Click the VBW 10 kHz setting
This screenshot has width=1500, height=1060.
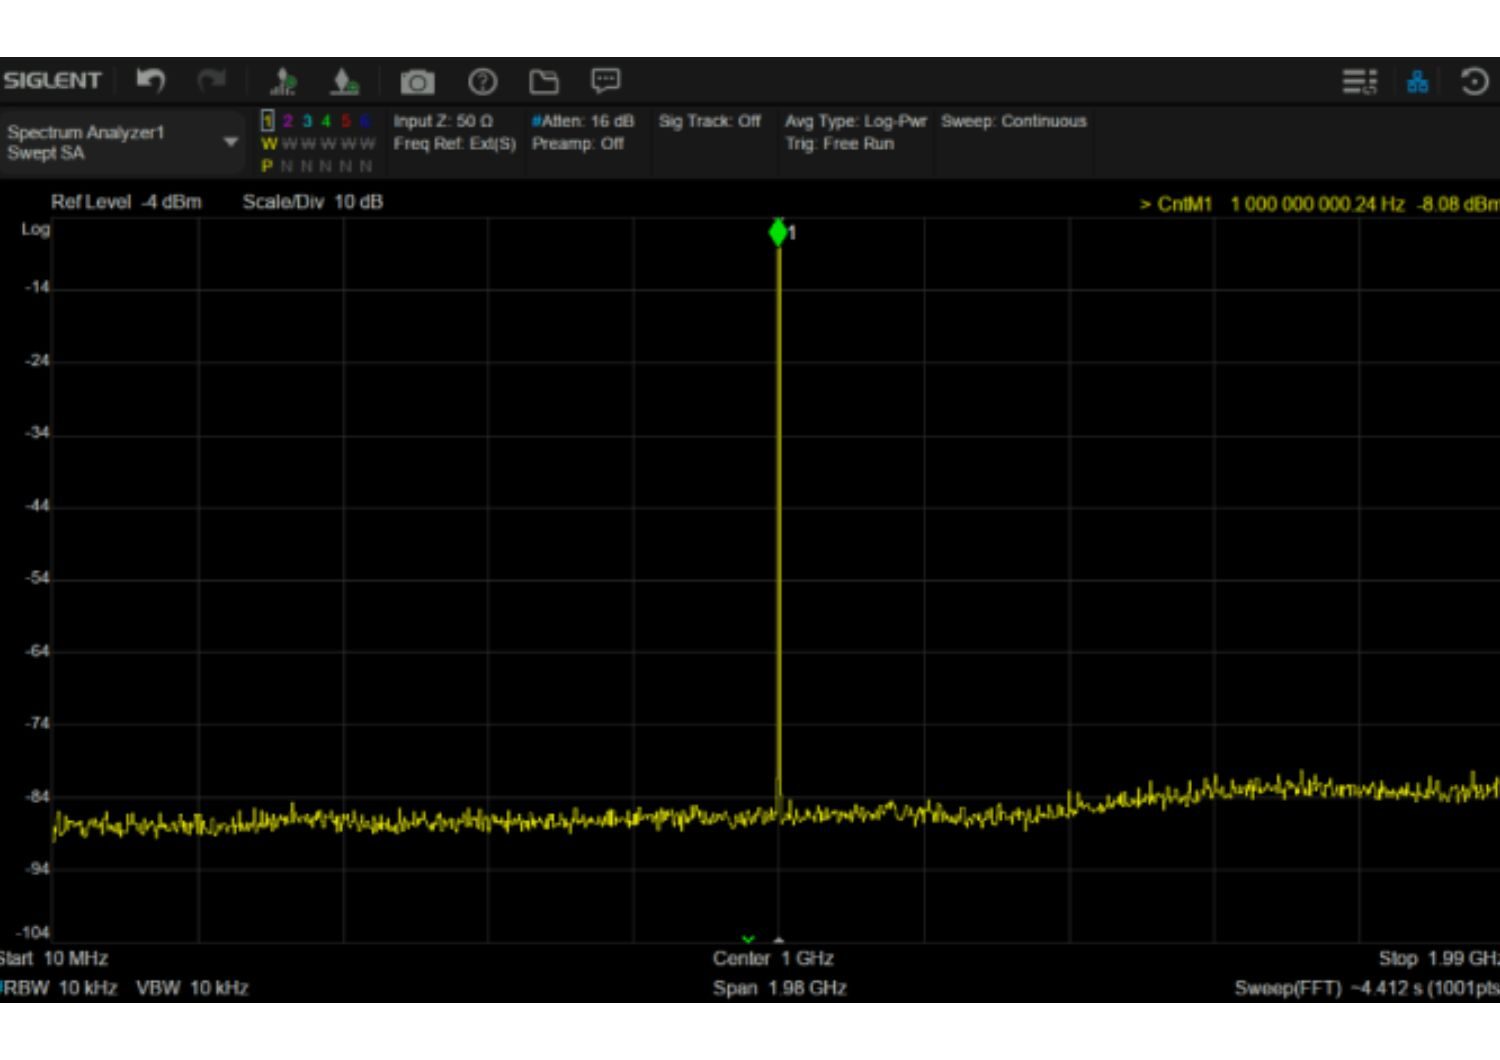192,988
